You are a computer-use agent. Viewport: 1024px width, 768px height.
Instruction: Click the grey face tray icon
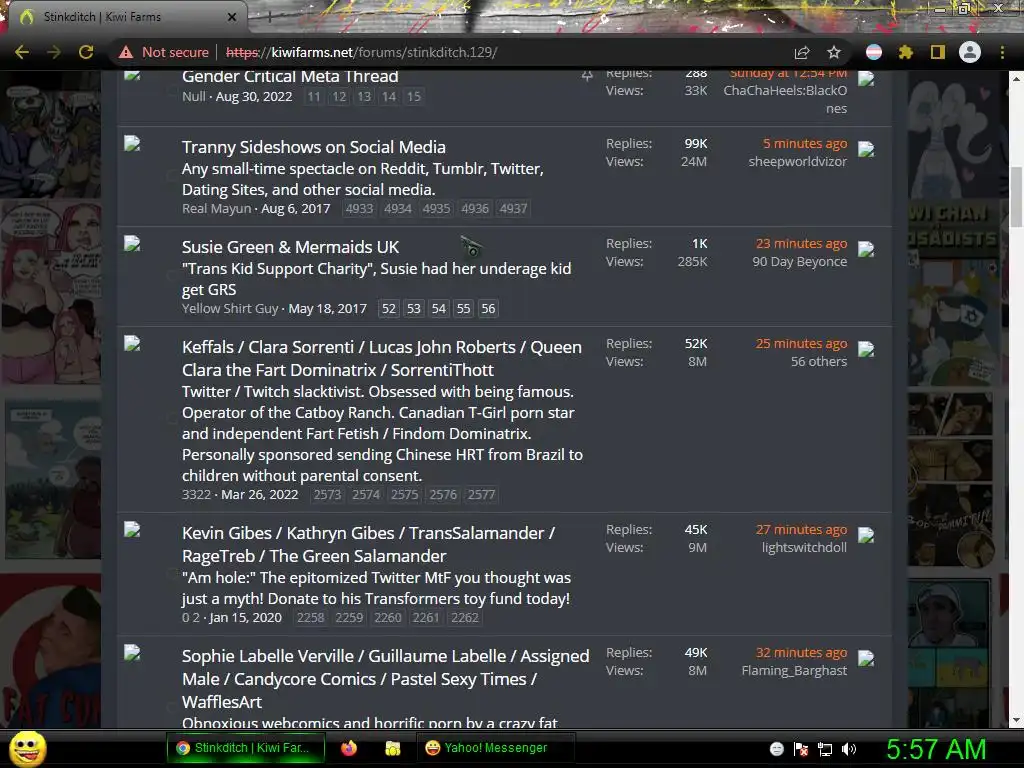776,749
